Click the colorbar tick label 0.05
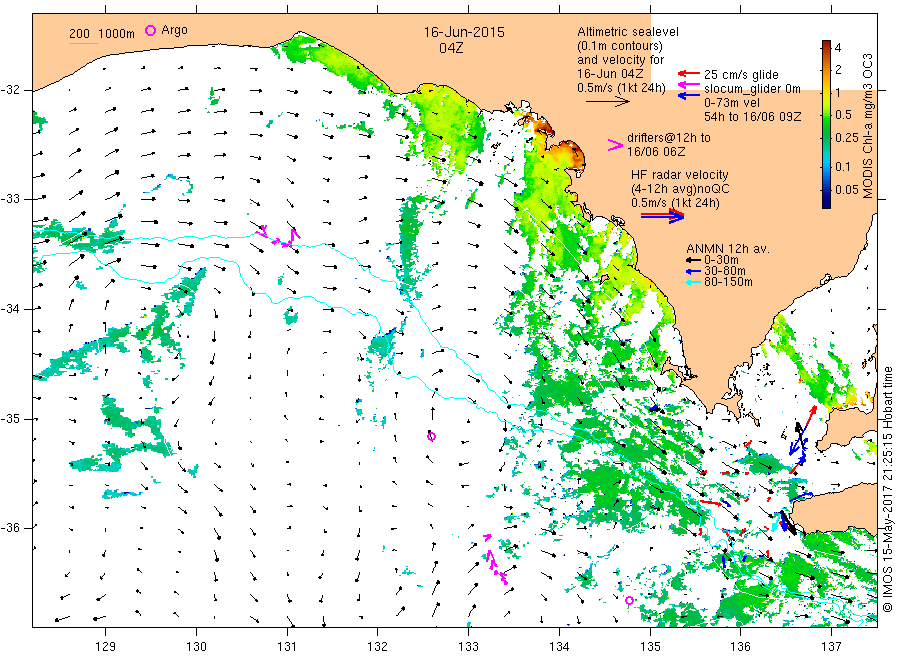The height and width of the screenshot is (660, 900). pos(847,189)
